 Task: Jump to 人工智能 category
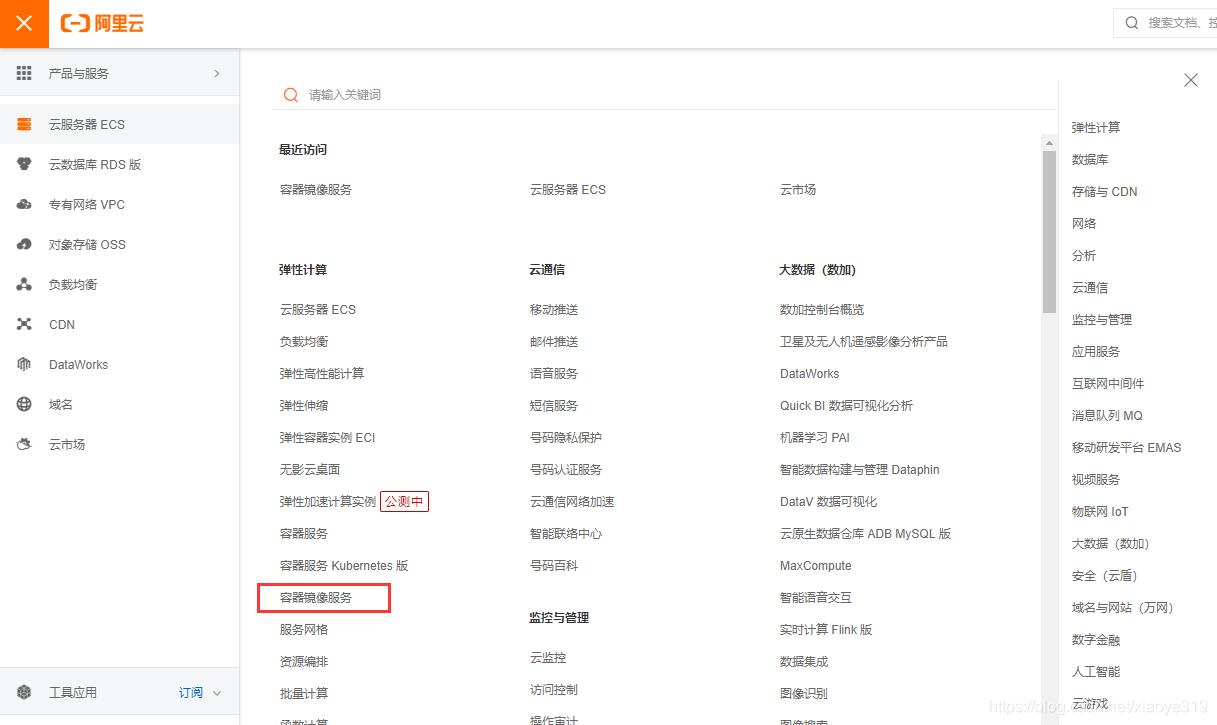(1096, 671)
